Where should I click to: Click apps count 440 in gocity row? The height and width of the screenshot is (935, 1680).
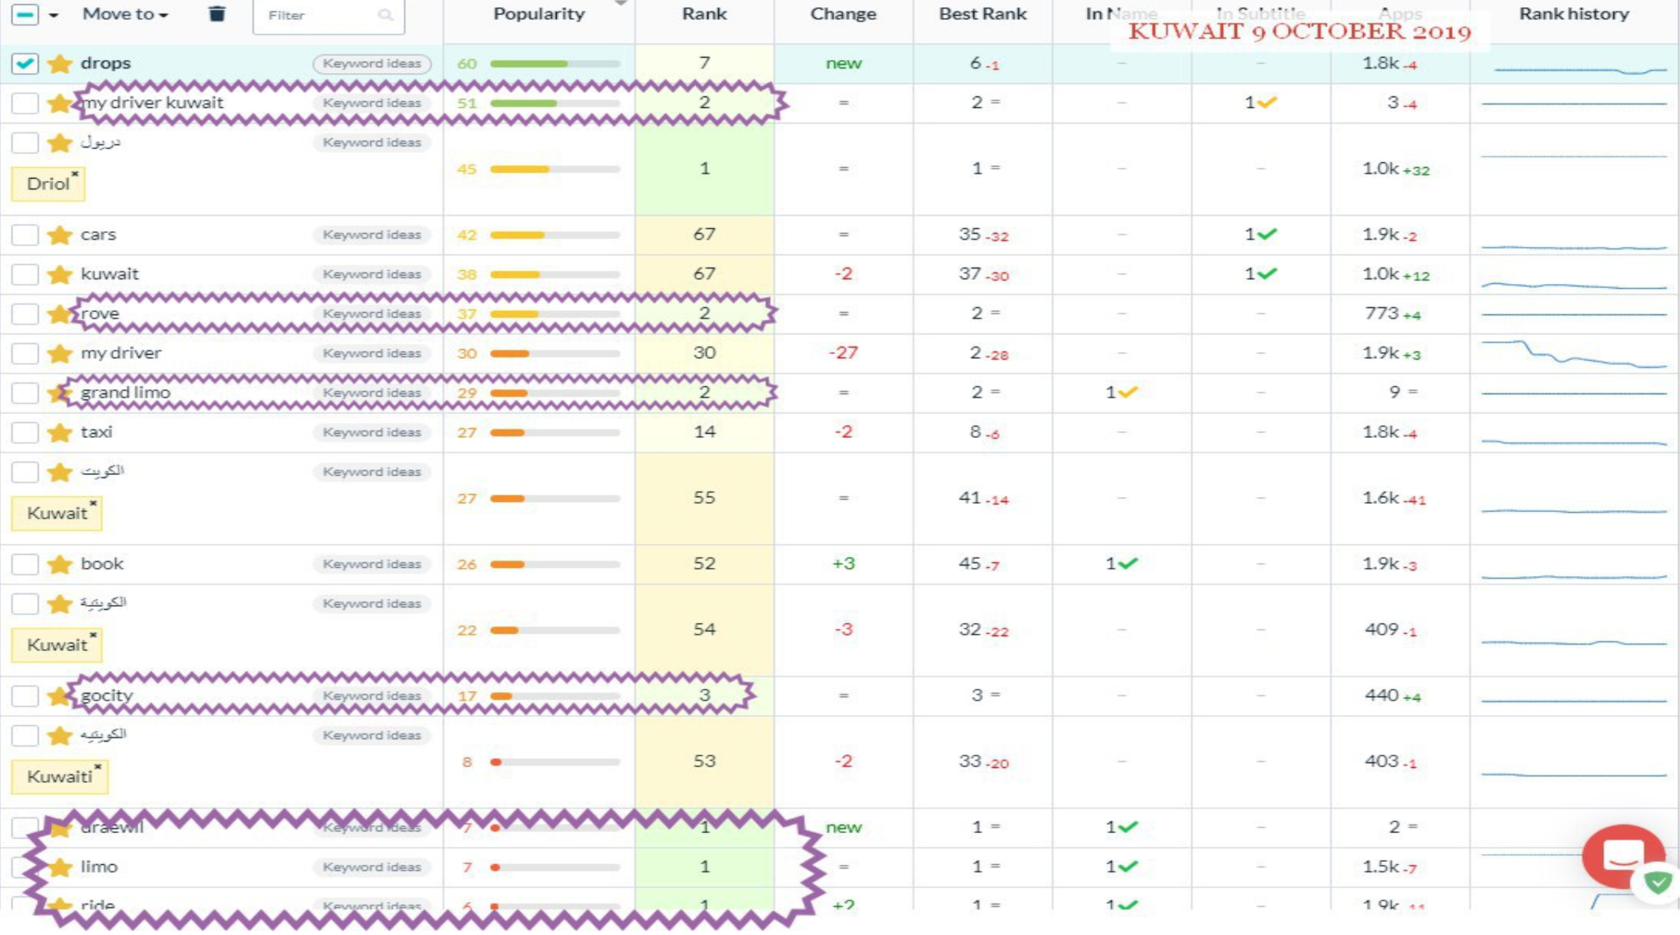[x=1382, y=695]
